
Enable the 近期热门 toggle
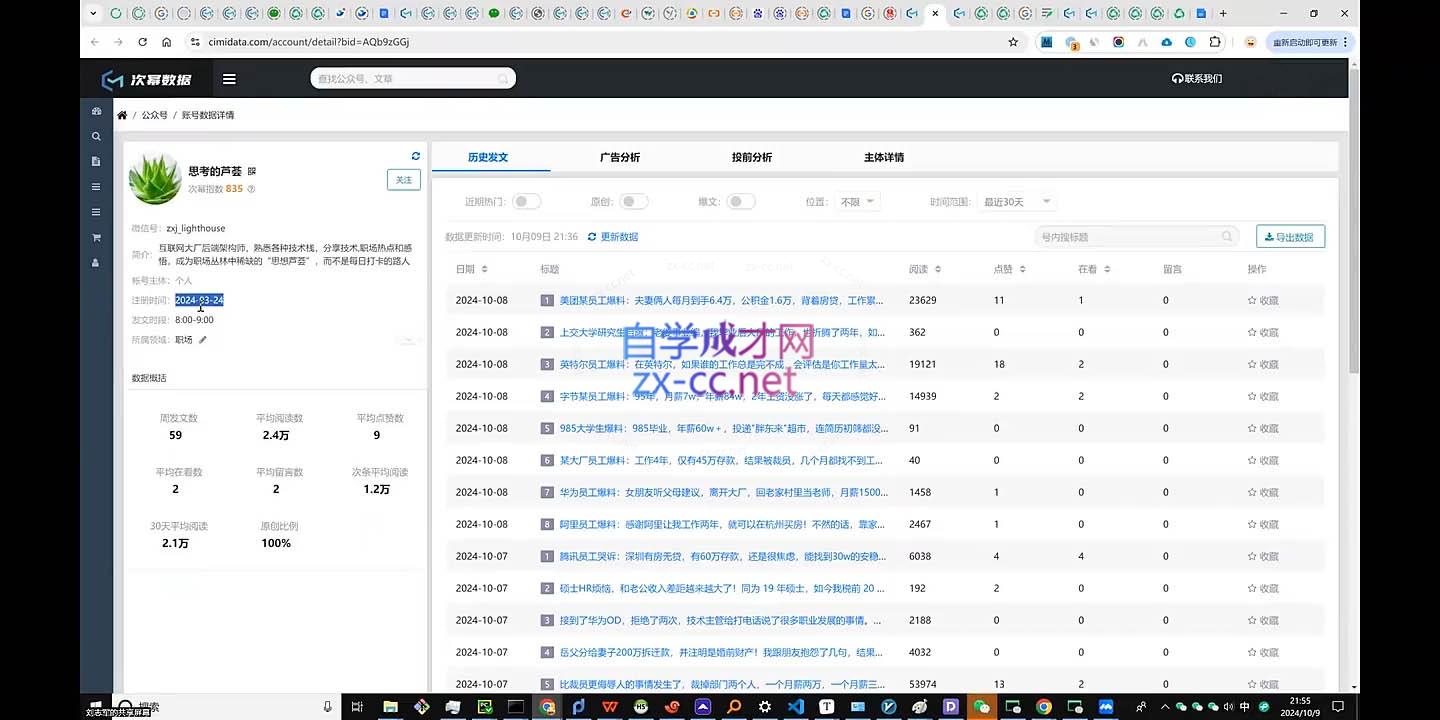[x=527, y=201]
